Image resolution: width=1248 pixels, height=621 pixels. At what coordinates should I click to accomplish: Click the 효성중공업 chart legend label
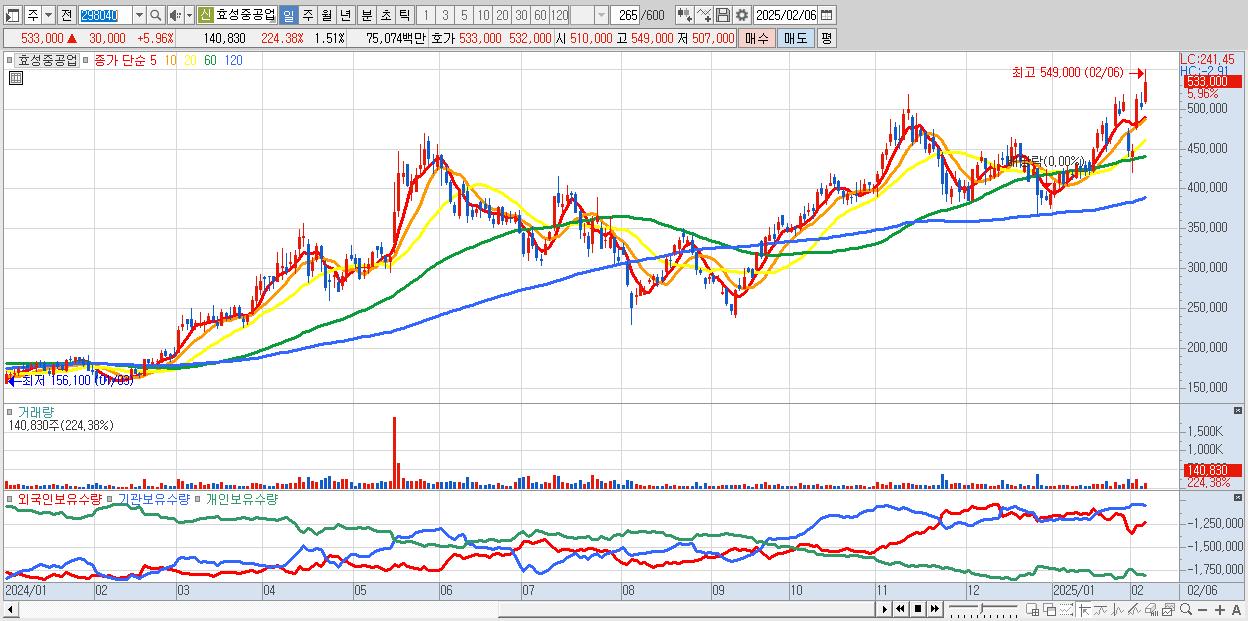48,60
